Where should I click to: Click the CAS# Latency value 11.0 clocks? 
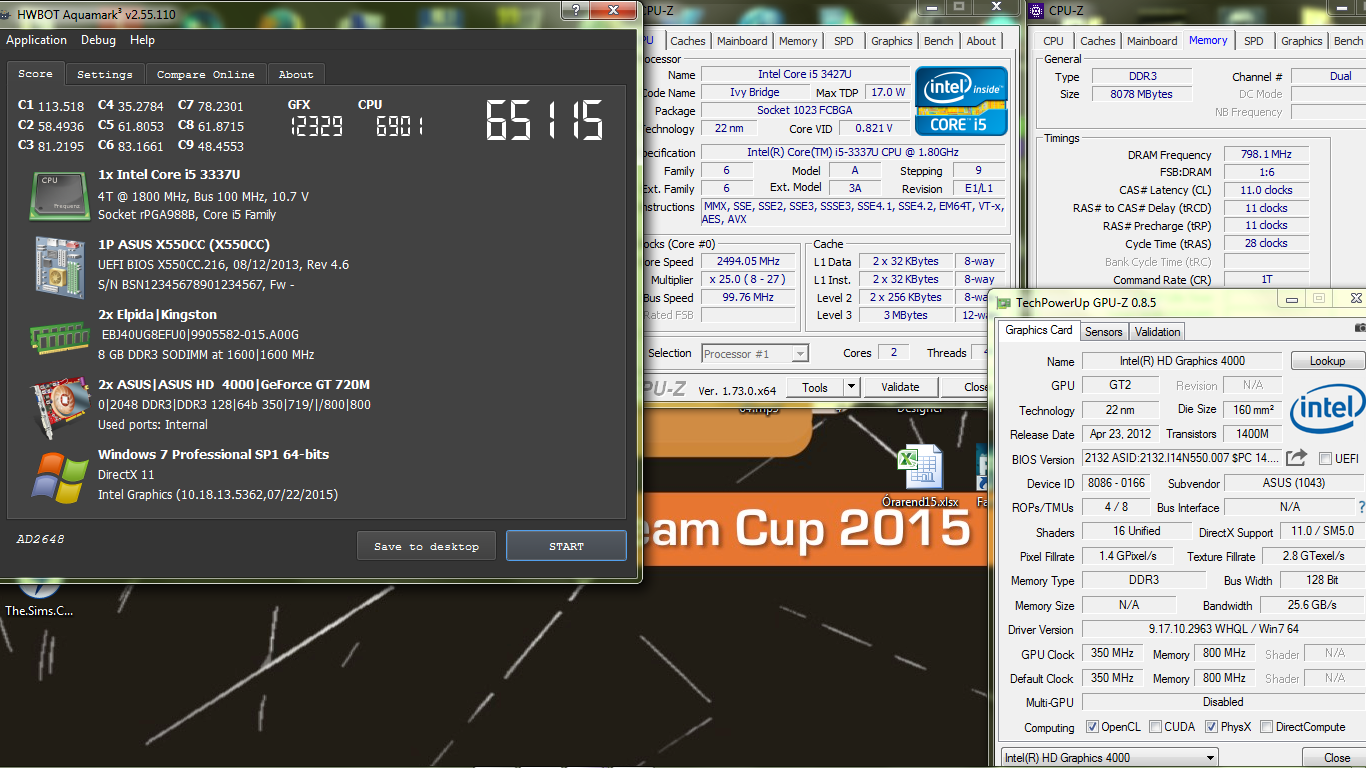click(1265, 190)
